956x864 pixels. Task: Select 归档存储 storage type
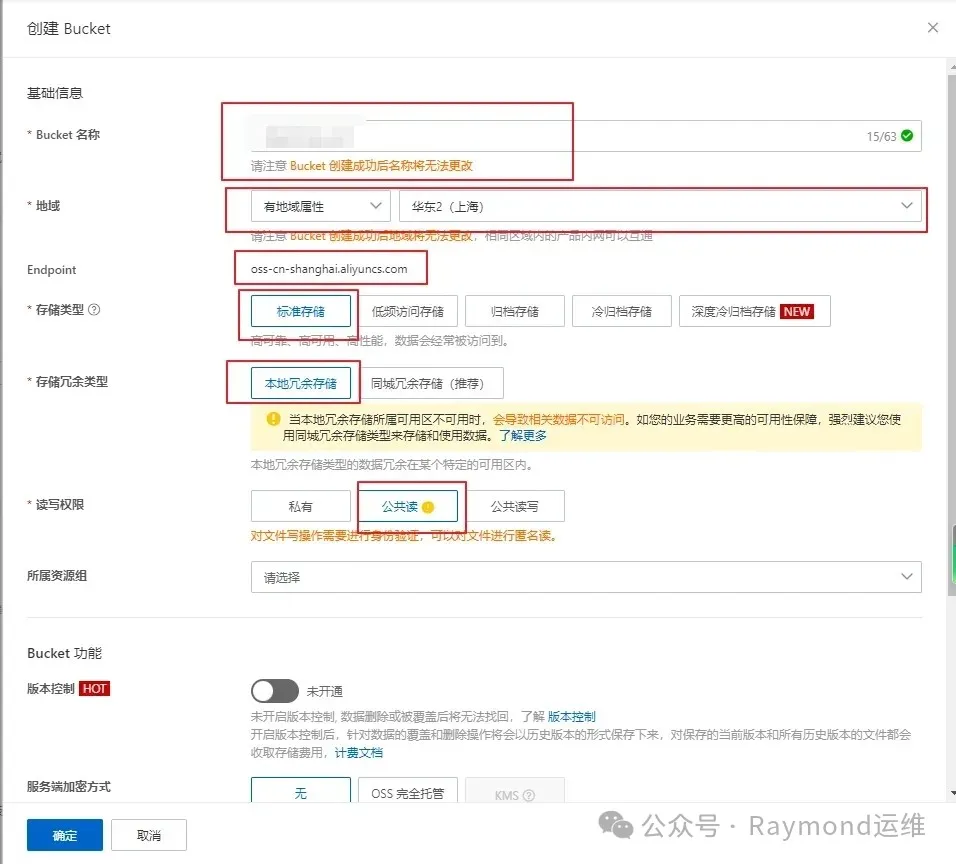[x=515, y=312]
